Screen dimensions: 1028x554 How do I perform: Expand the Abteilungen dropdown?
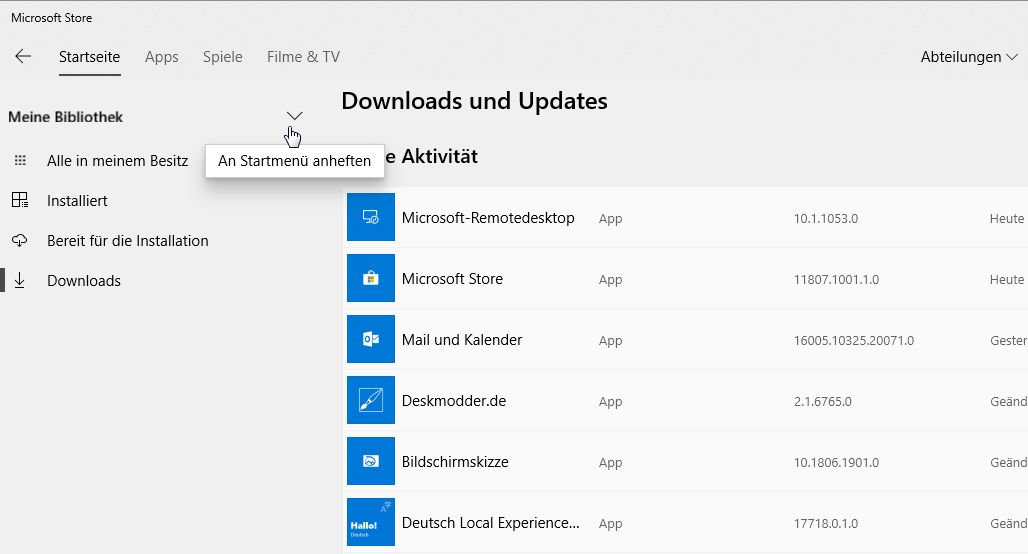click(968, 57)
